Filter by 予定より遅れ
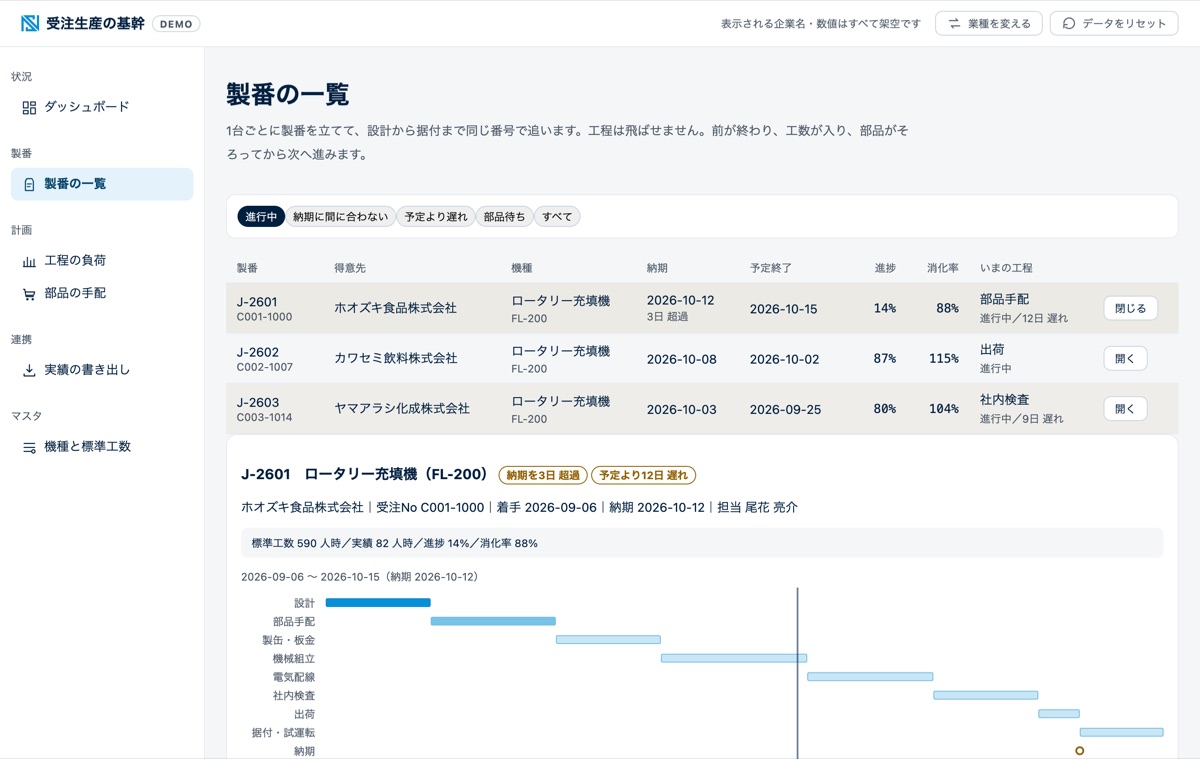The width and height of the screenshot is (1200, 759). coord(434,216)
